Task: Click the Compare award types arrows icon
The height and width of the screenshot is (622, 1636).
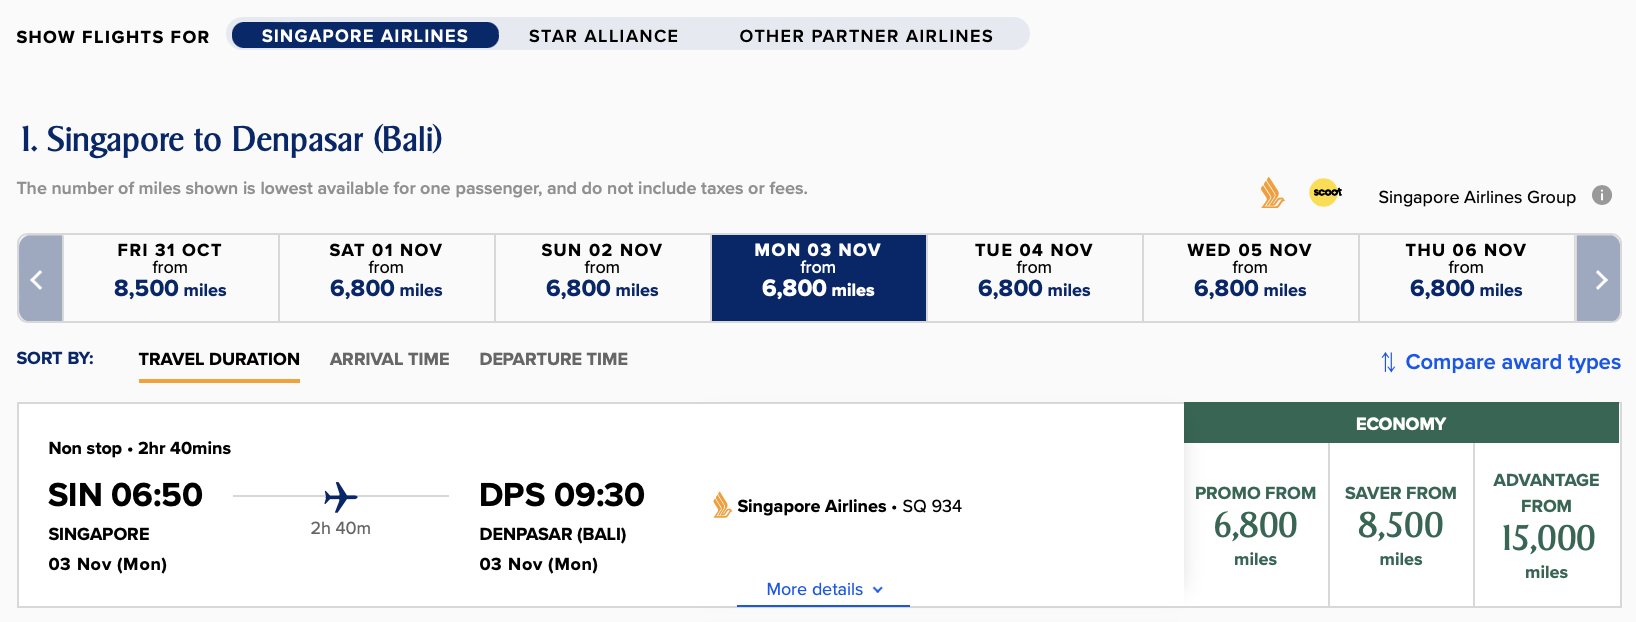Action: pyautogui.click(x=1388, y=362)
